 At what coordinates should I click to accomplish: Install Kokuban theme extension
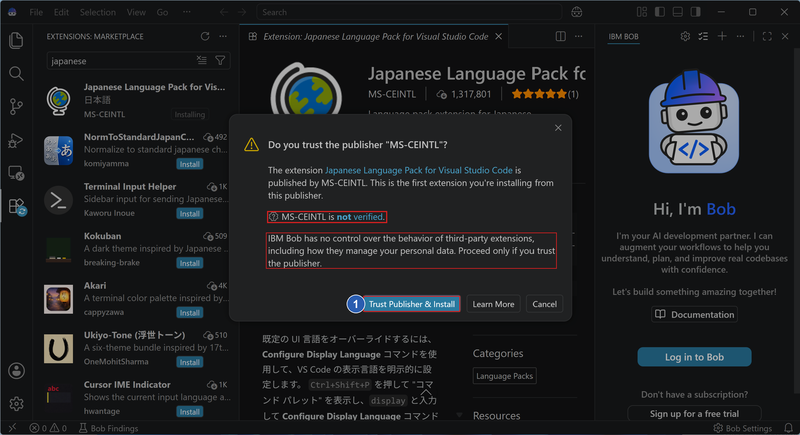pyautogui.click(x=190, y=263)
